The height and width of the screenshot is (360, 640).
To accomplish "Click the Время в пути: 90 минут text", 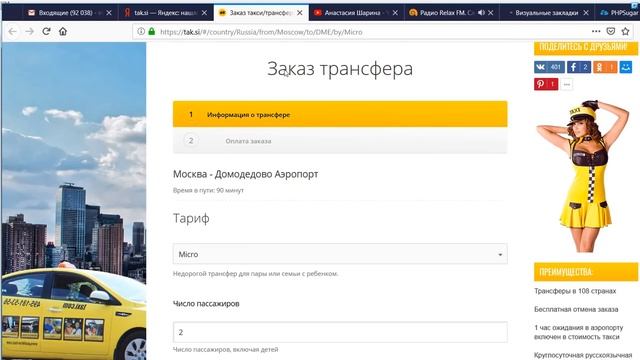I will (208, 190).
